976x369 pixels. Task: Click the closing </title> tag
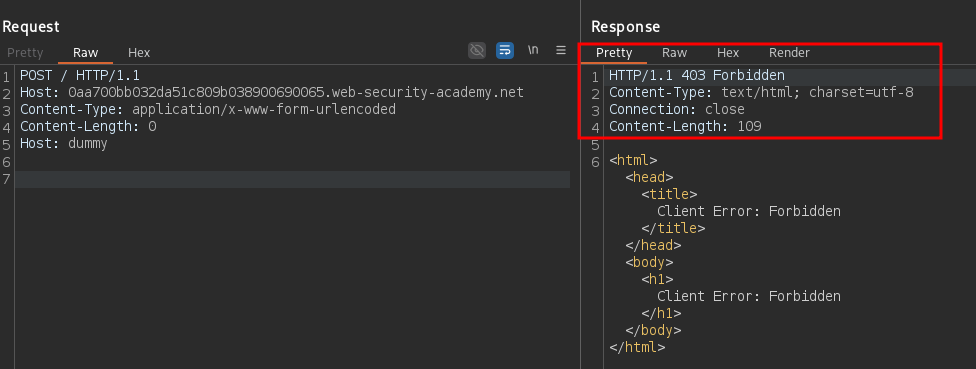(x=673, y=228)
